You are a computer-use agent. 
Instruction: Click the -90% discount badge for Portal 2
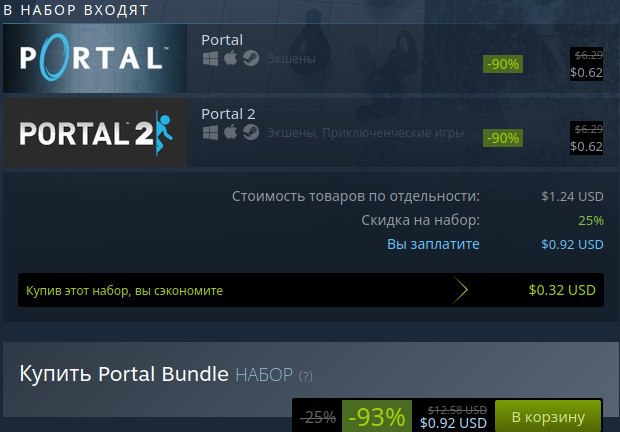503,138
